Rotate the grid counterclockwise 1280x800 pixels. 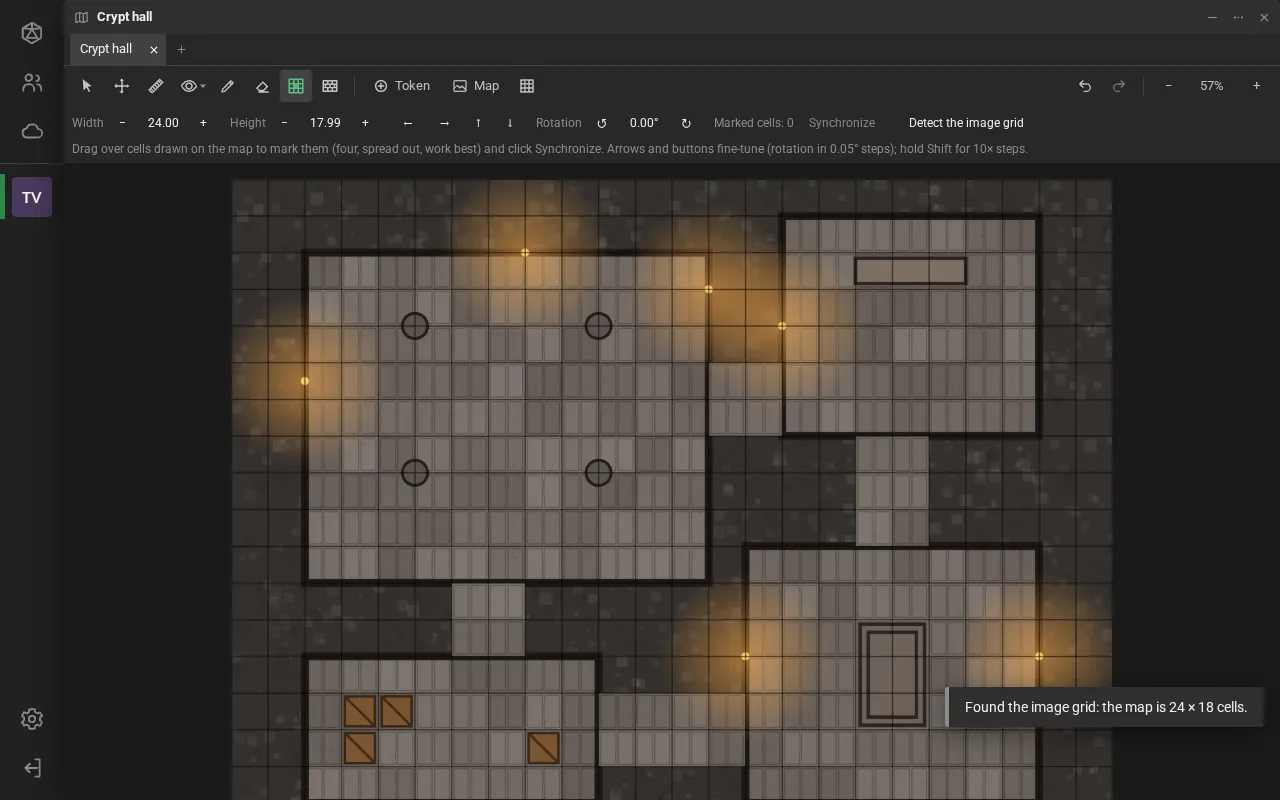point(602,123)
